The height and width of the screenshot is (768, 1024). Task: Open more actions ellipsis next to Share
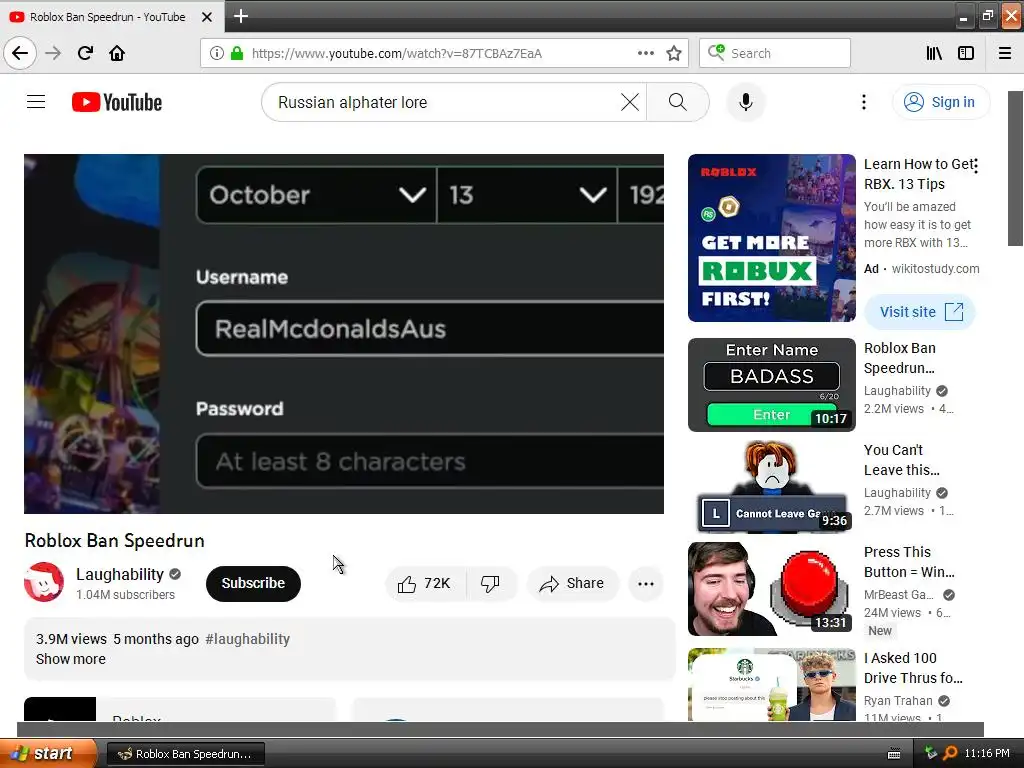tap(646, 584)
